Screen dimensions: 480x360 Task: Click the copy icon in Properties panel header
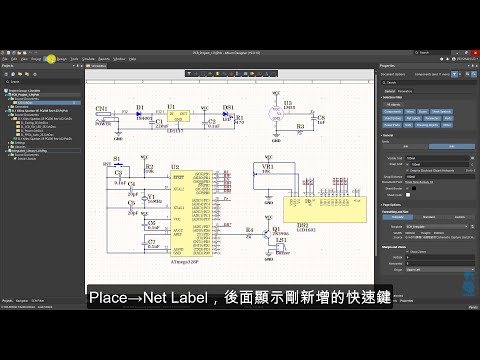tap(467, 74)
